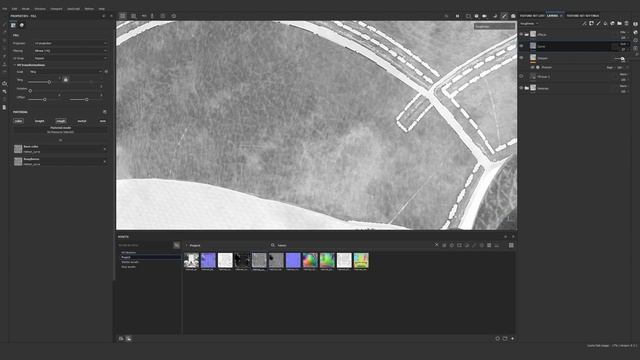This screenshot has height=360, width=640.
Task: Select the Paint tool in left toolbar
Action: click(4, 24)
